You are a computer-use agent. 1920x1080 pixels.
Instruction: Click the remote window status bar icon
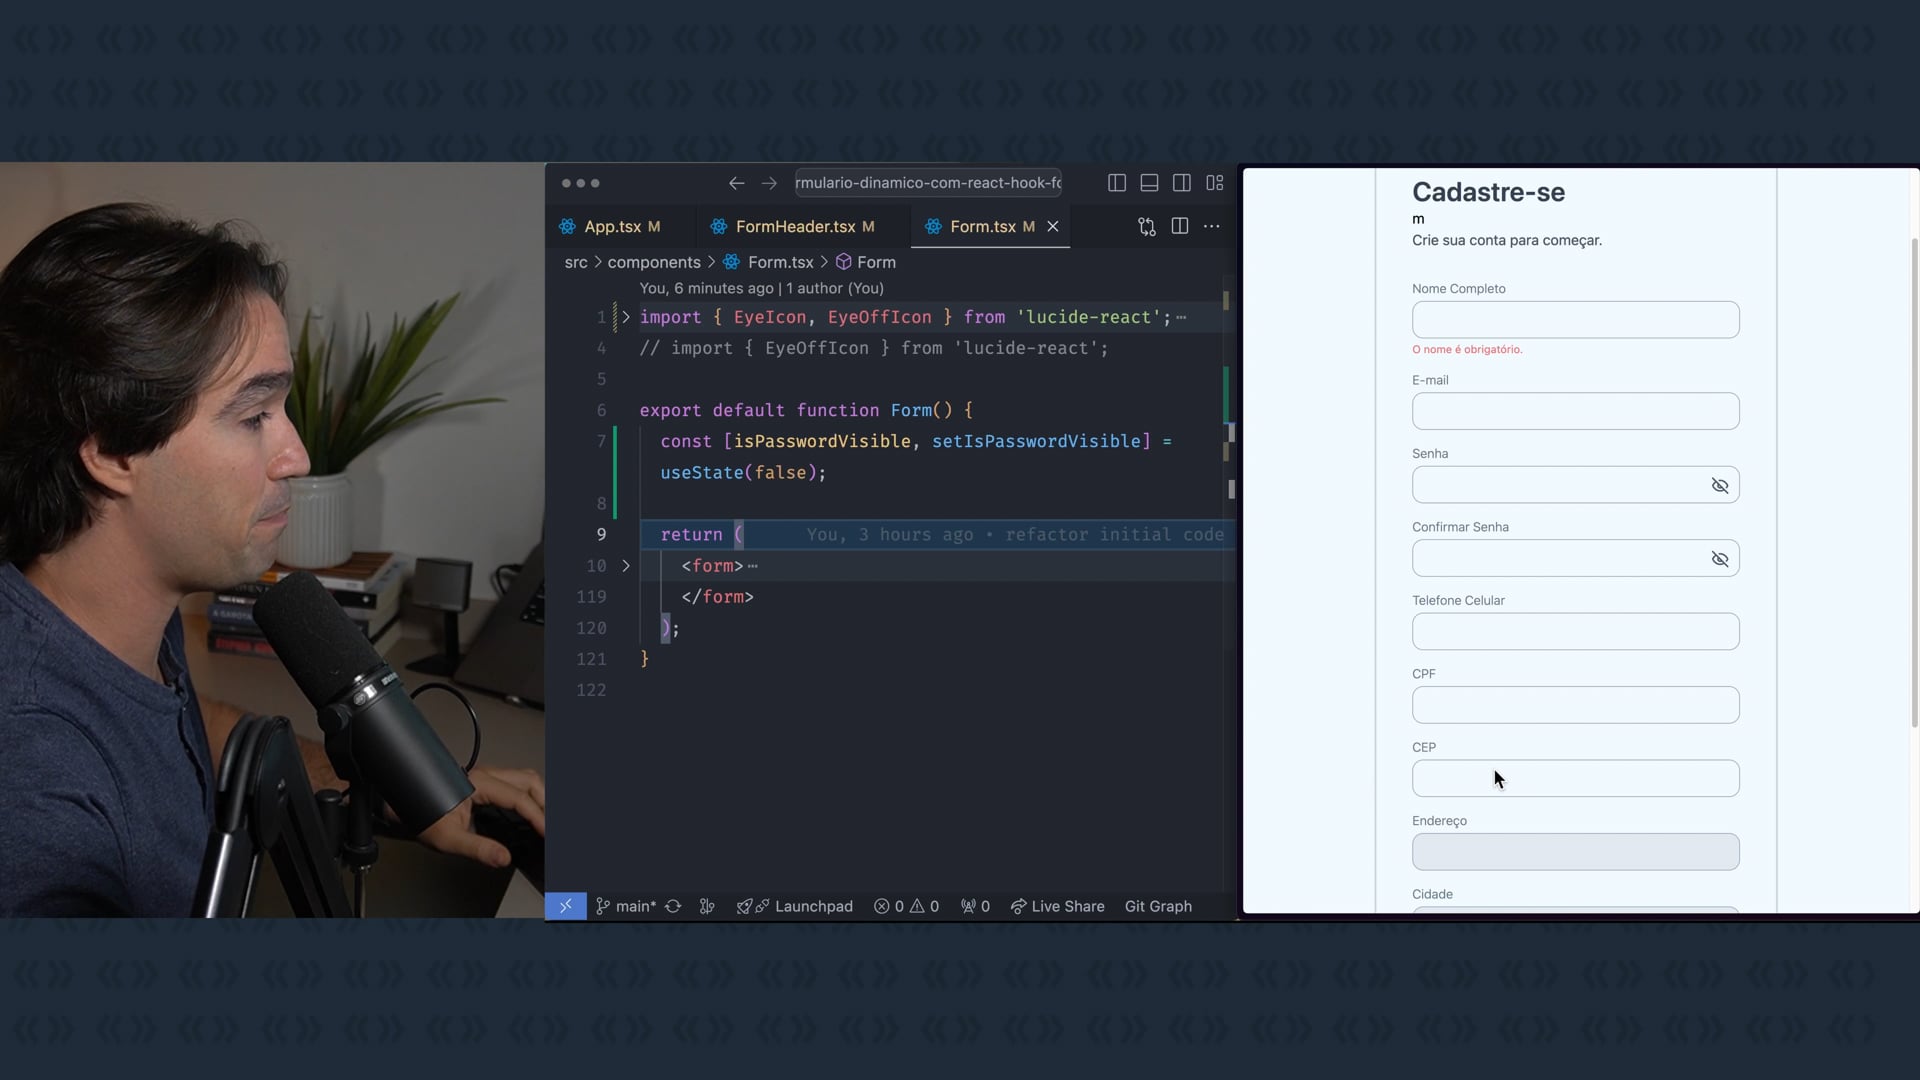pos(565,906)
